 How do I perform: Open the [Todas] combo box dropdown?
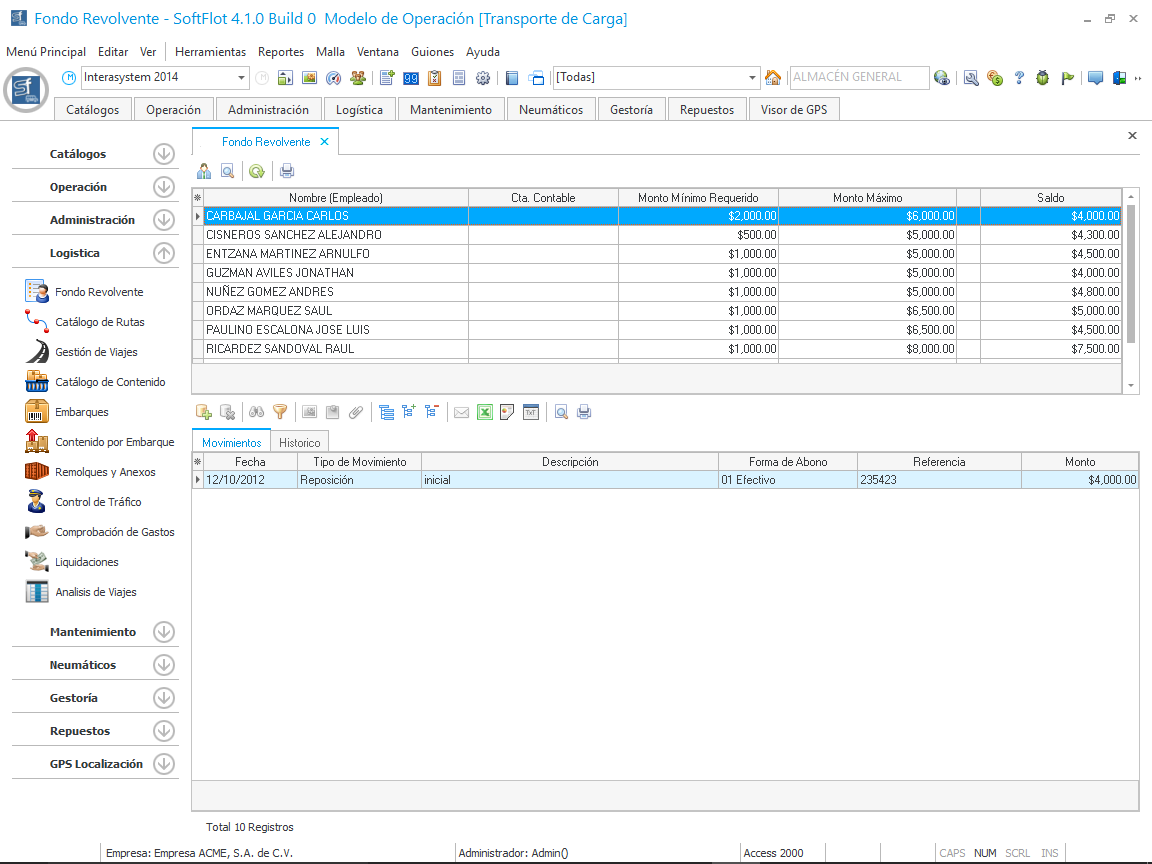pyautogui.click(x=753, y=78)
